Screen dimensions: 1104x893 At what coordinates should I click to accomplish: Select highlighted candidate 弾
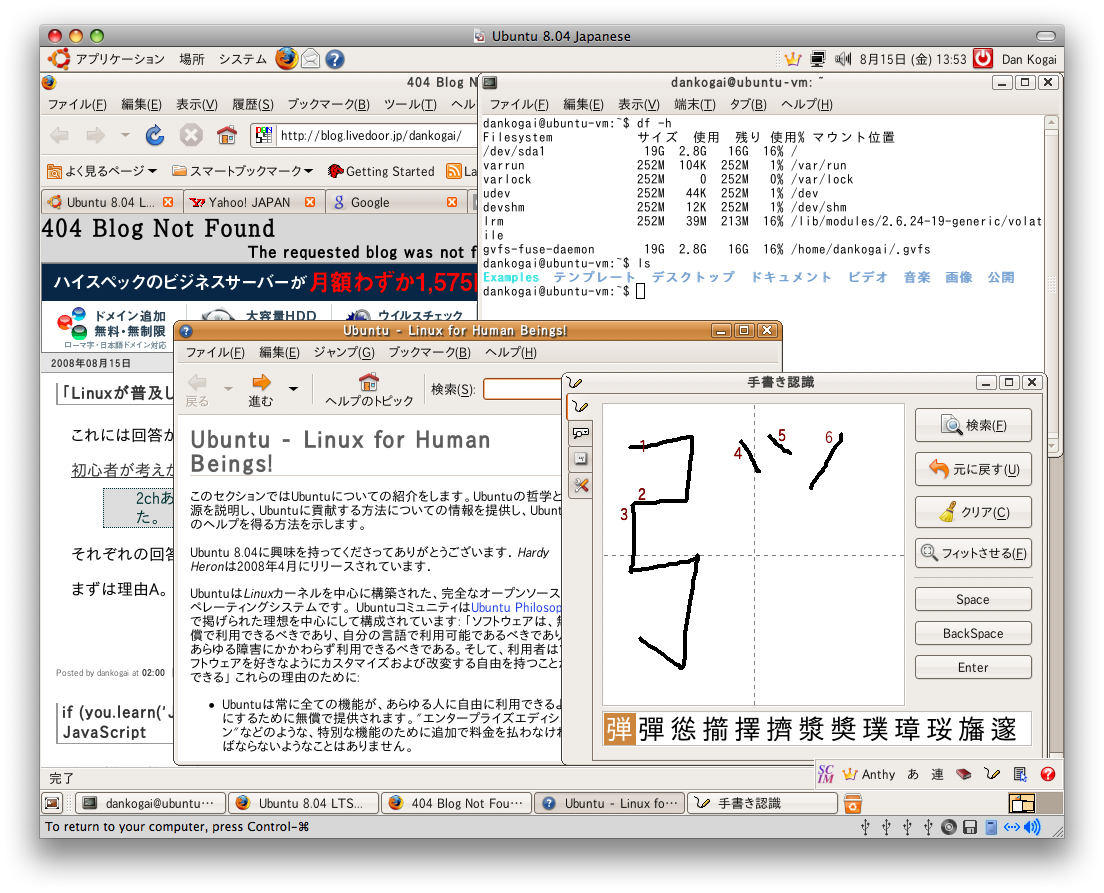[x=620, y=729]
